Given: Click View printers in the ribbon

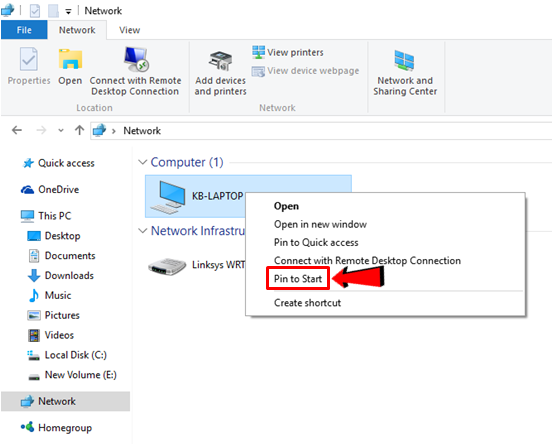Looking at the screenshot, I should point(288,52).
